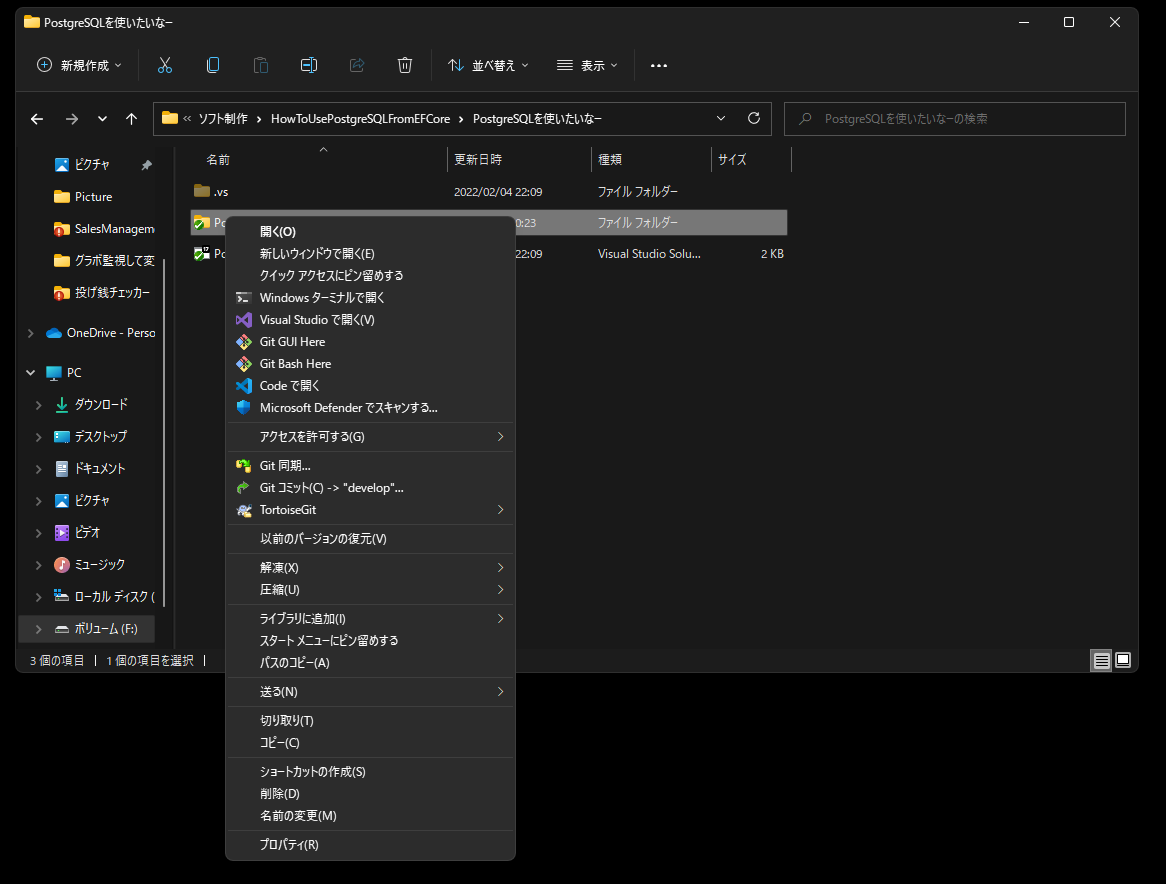
Task: Open the three-dots See more menu
Action: [x=659, y=65]
